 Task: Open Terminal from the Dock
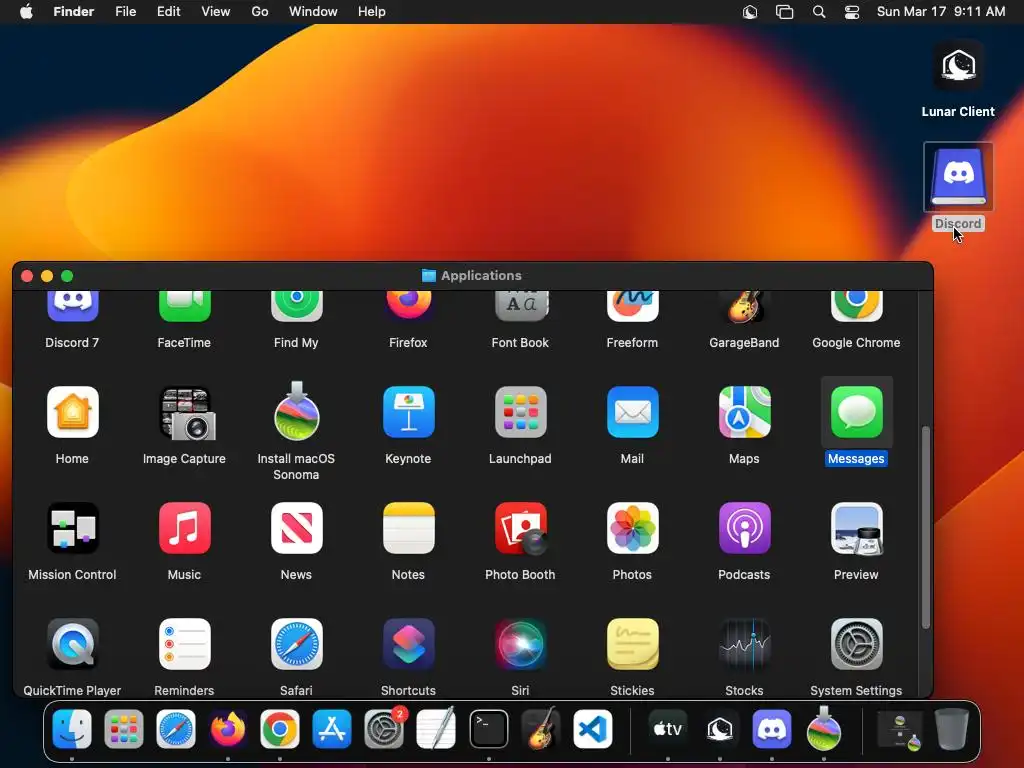point(488,729)
